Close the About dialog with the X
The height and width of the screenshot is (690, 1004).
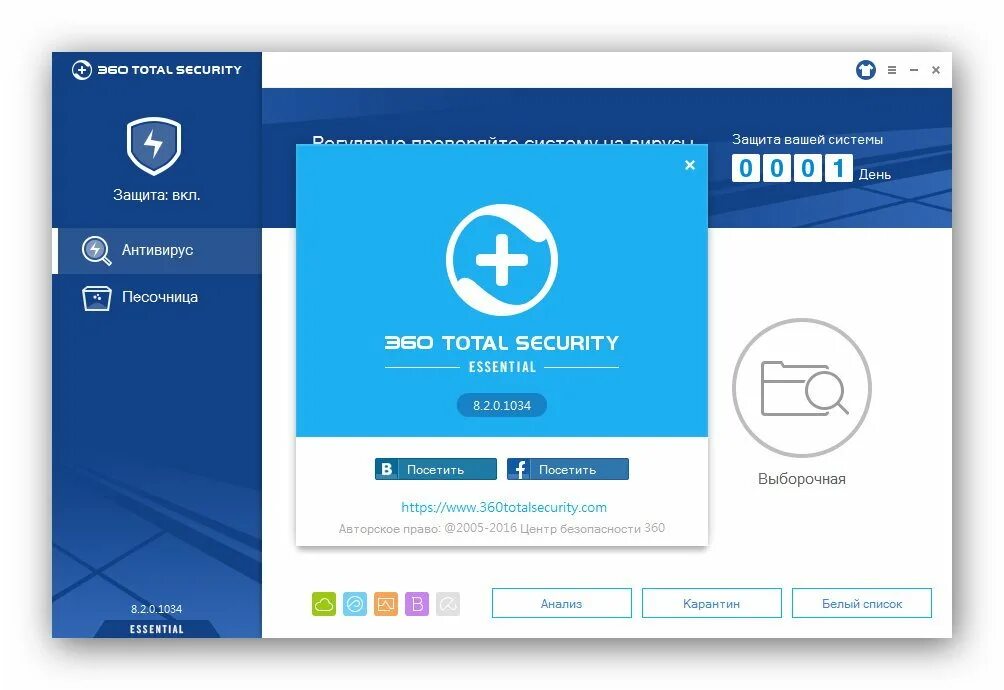pyautogui.click(x=690, y=165)
